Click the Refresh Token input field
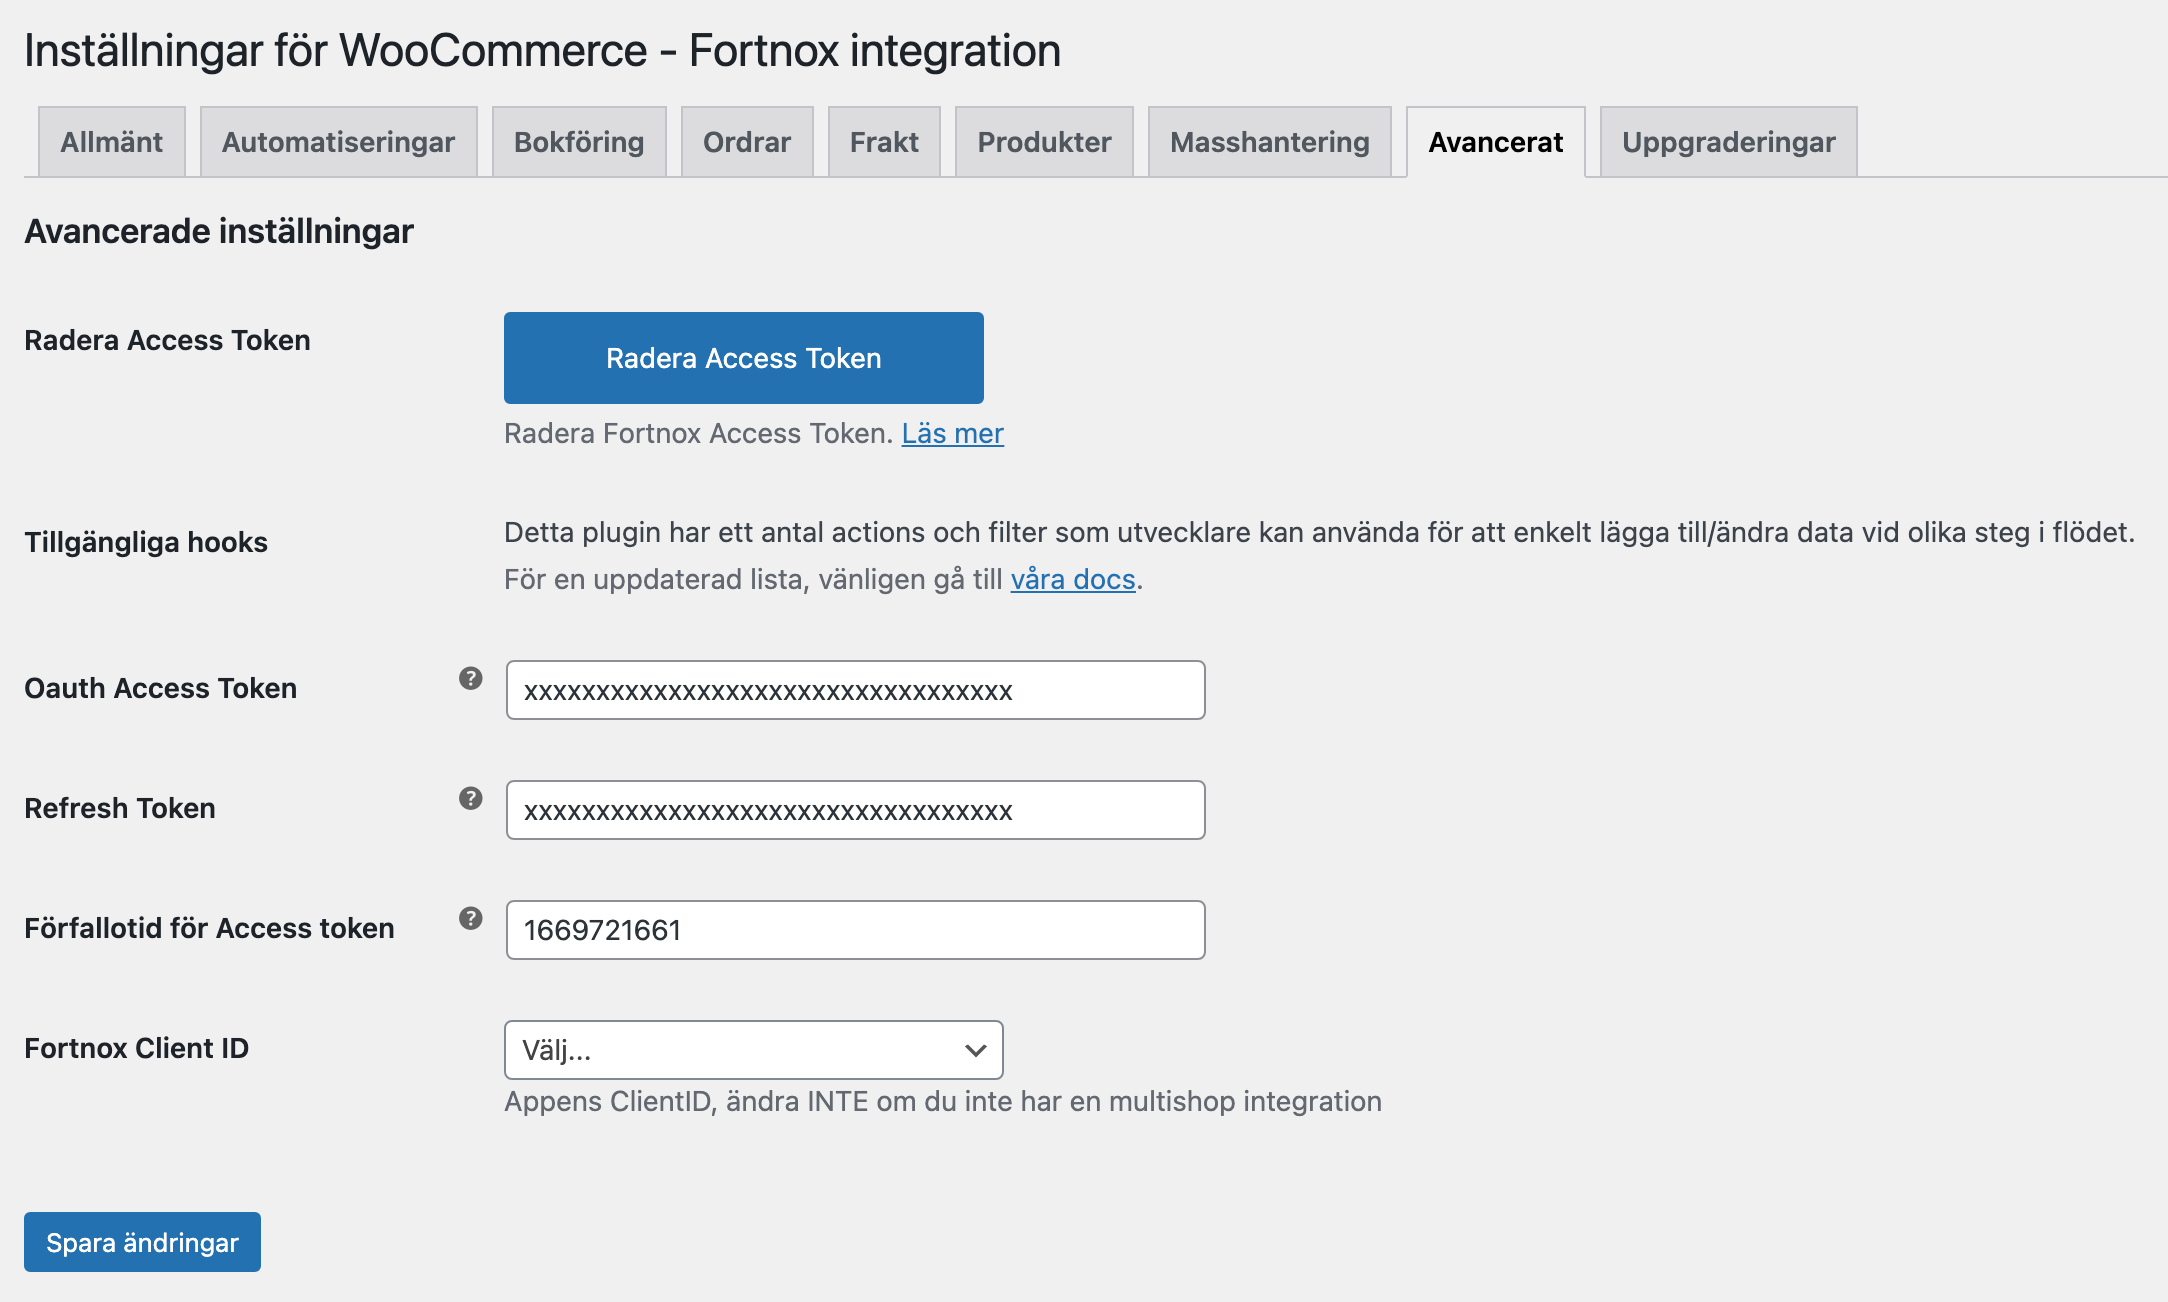Viewport: 2168px width, 1302px height. click(x=856, y=810)
